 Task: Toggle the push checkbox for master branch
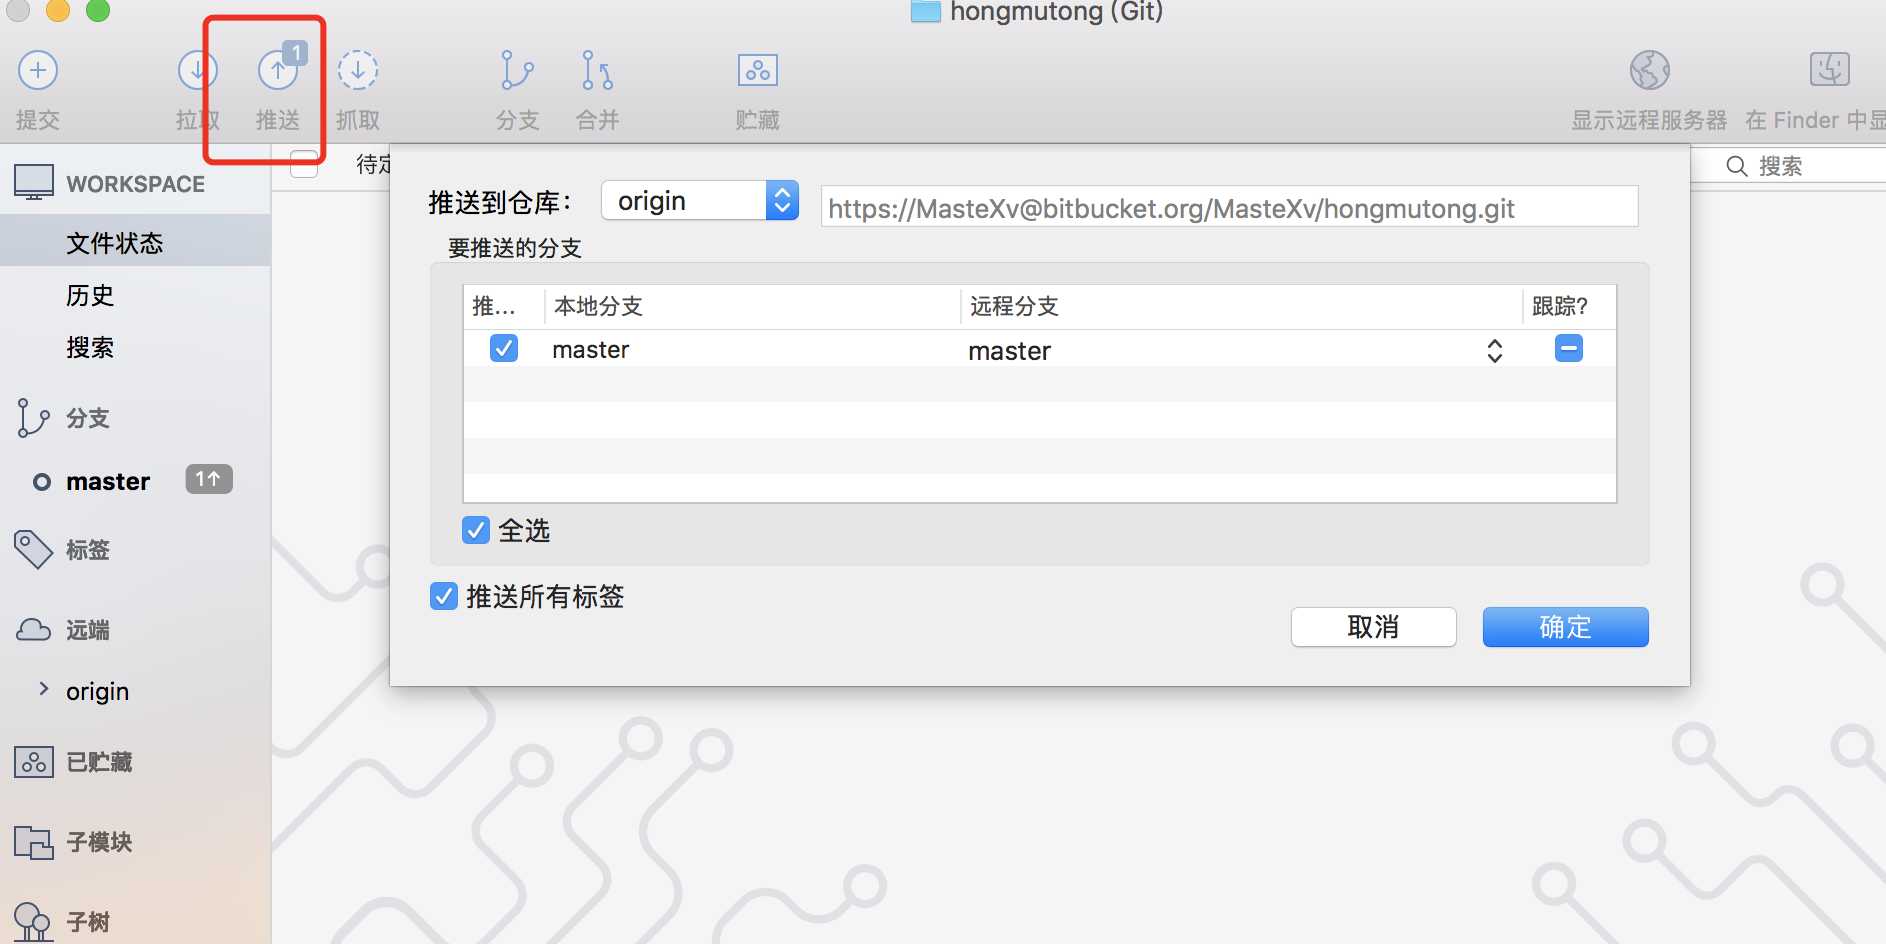coord(504,348)
